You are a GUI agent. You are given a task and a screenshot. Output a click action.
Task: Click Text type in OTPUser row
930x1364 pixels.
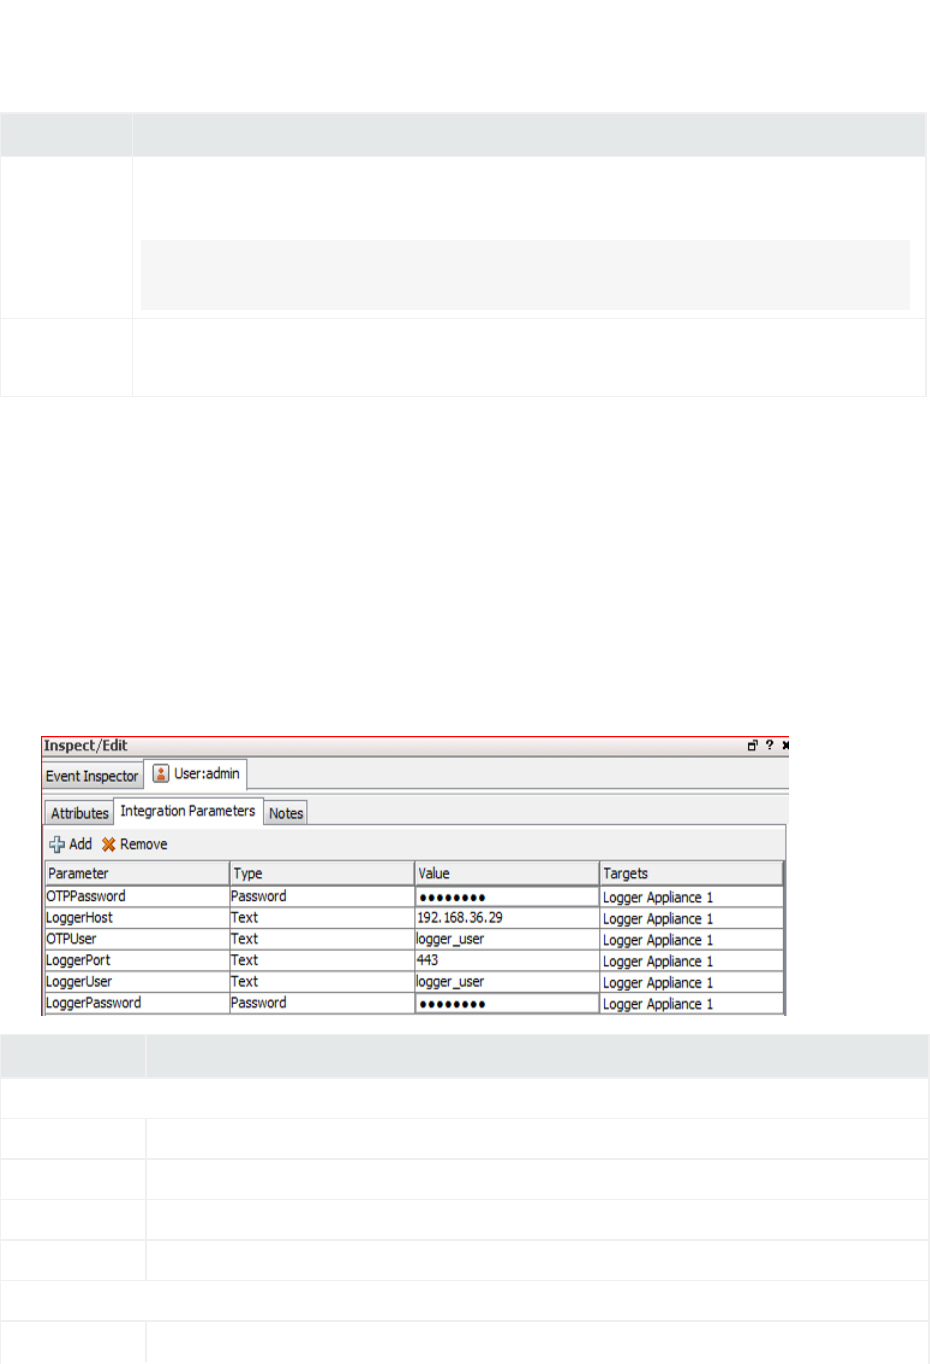[x=322, y=939]
